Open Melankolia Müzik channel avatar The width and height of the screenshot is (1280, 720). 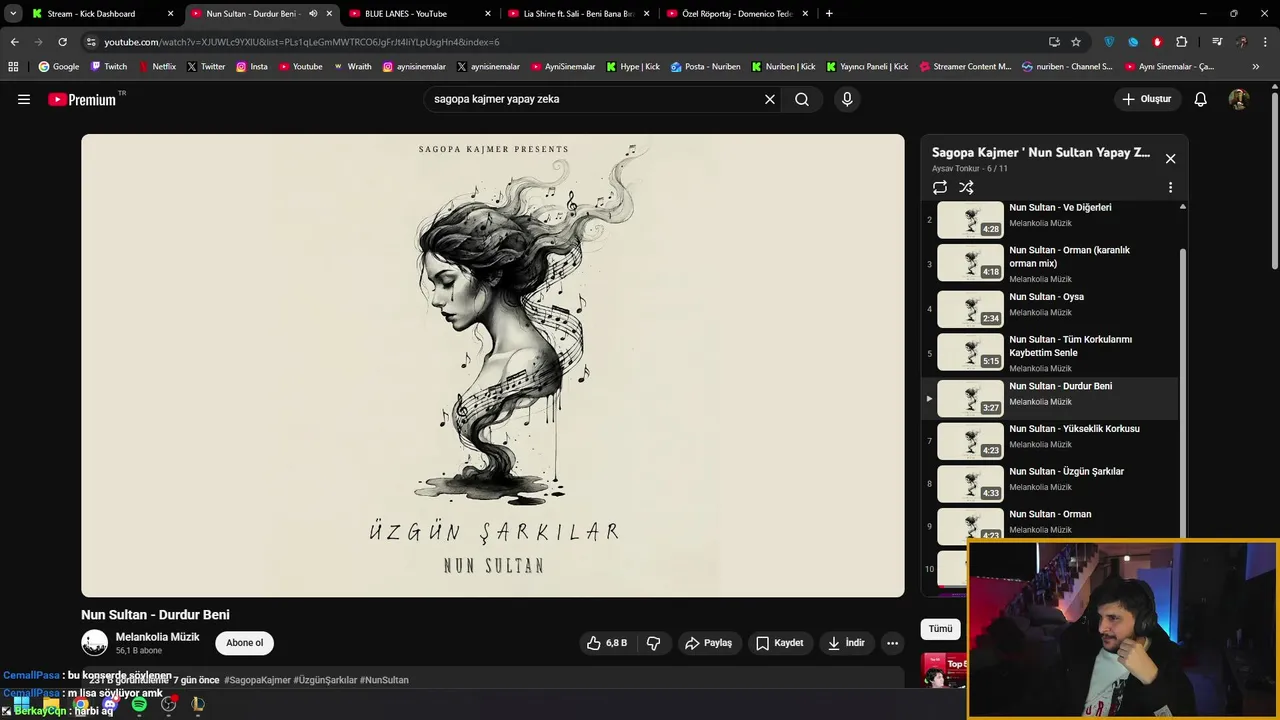(x=95, y=643)
